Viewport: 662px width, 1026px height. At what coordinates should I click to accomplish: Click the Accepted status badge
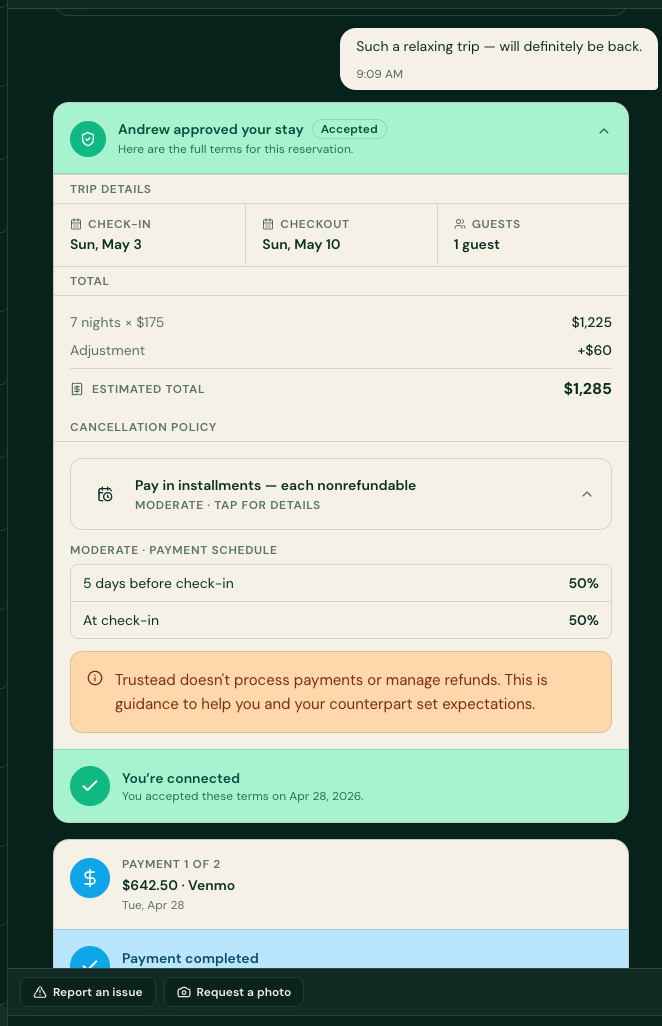(x=349, y=129)
